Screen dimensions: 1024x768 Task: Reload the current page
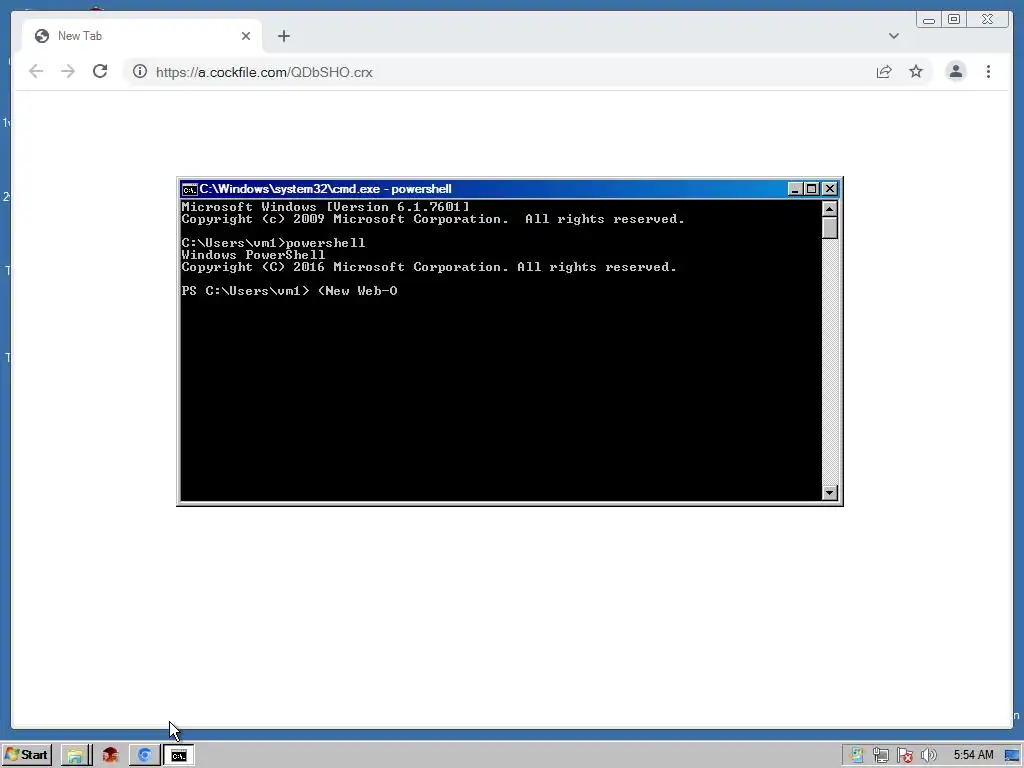point(100,71)
